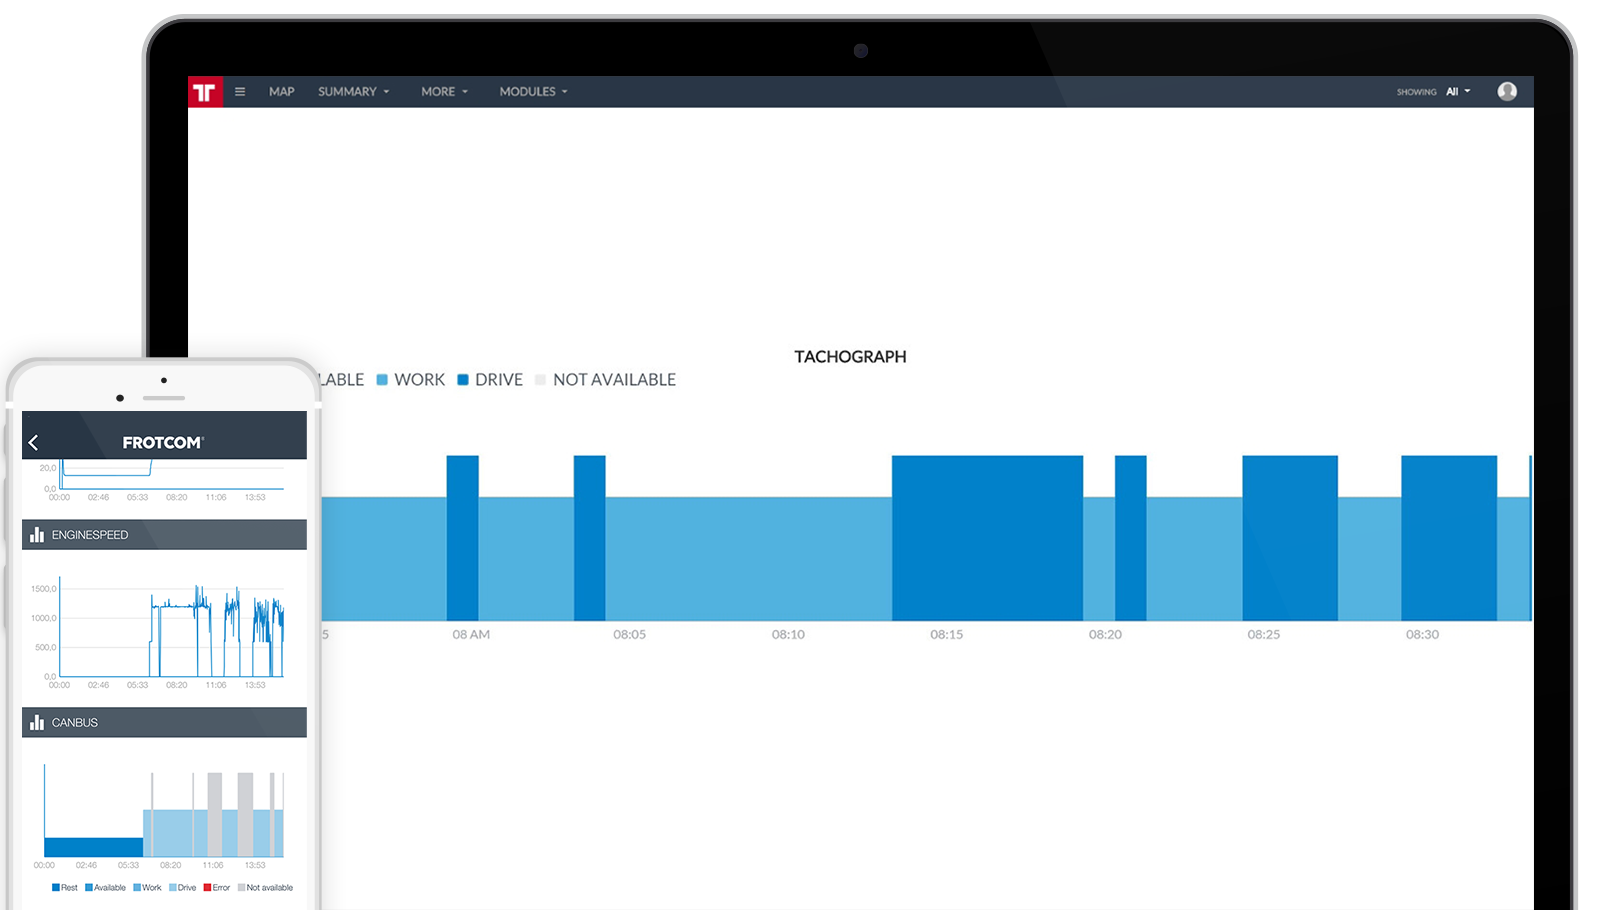
Task: Expand the SUMMARY dropdown menu
Action: [x=353, y=92]
